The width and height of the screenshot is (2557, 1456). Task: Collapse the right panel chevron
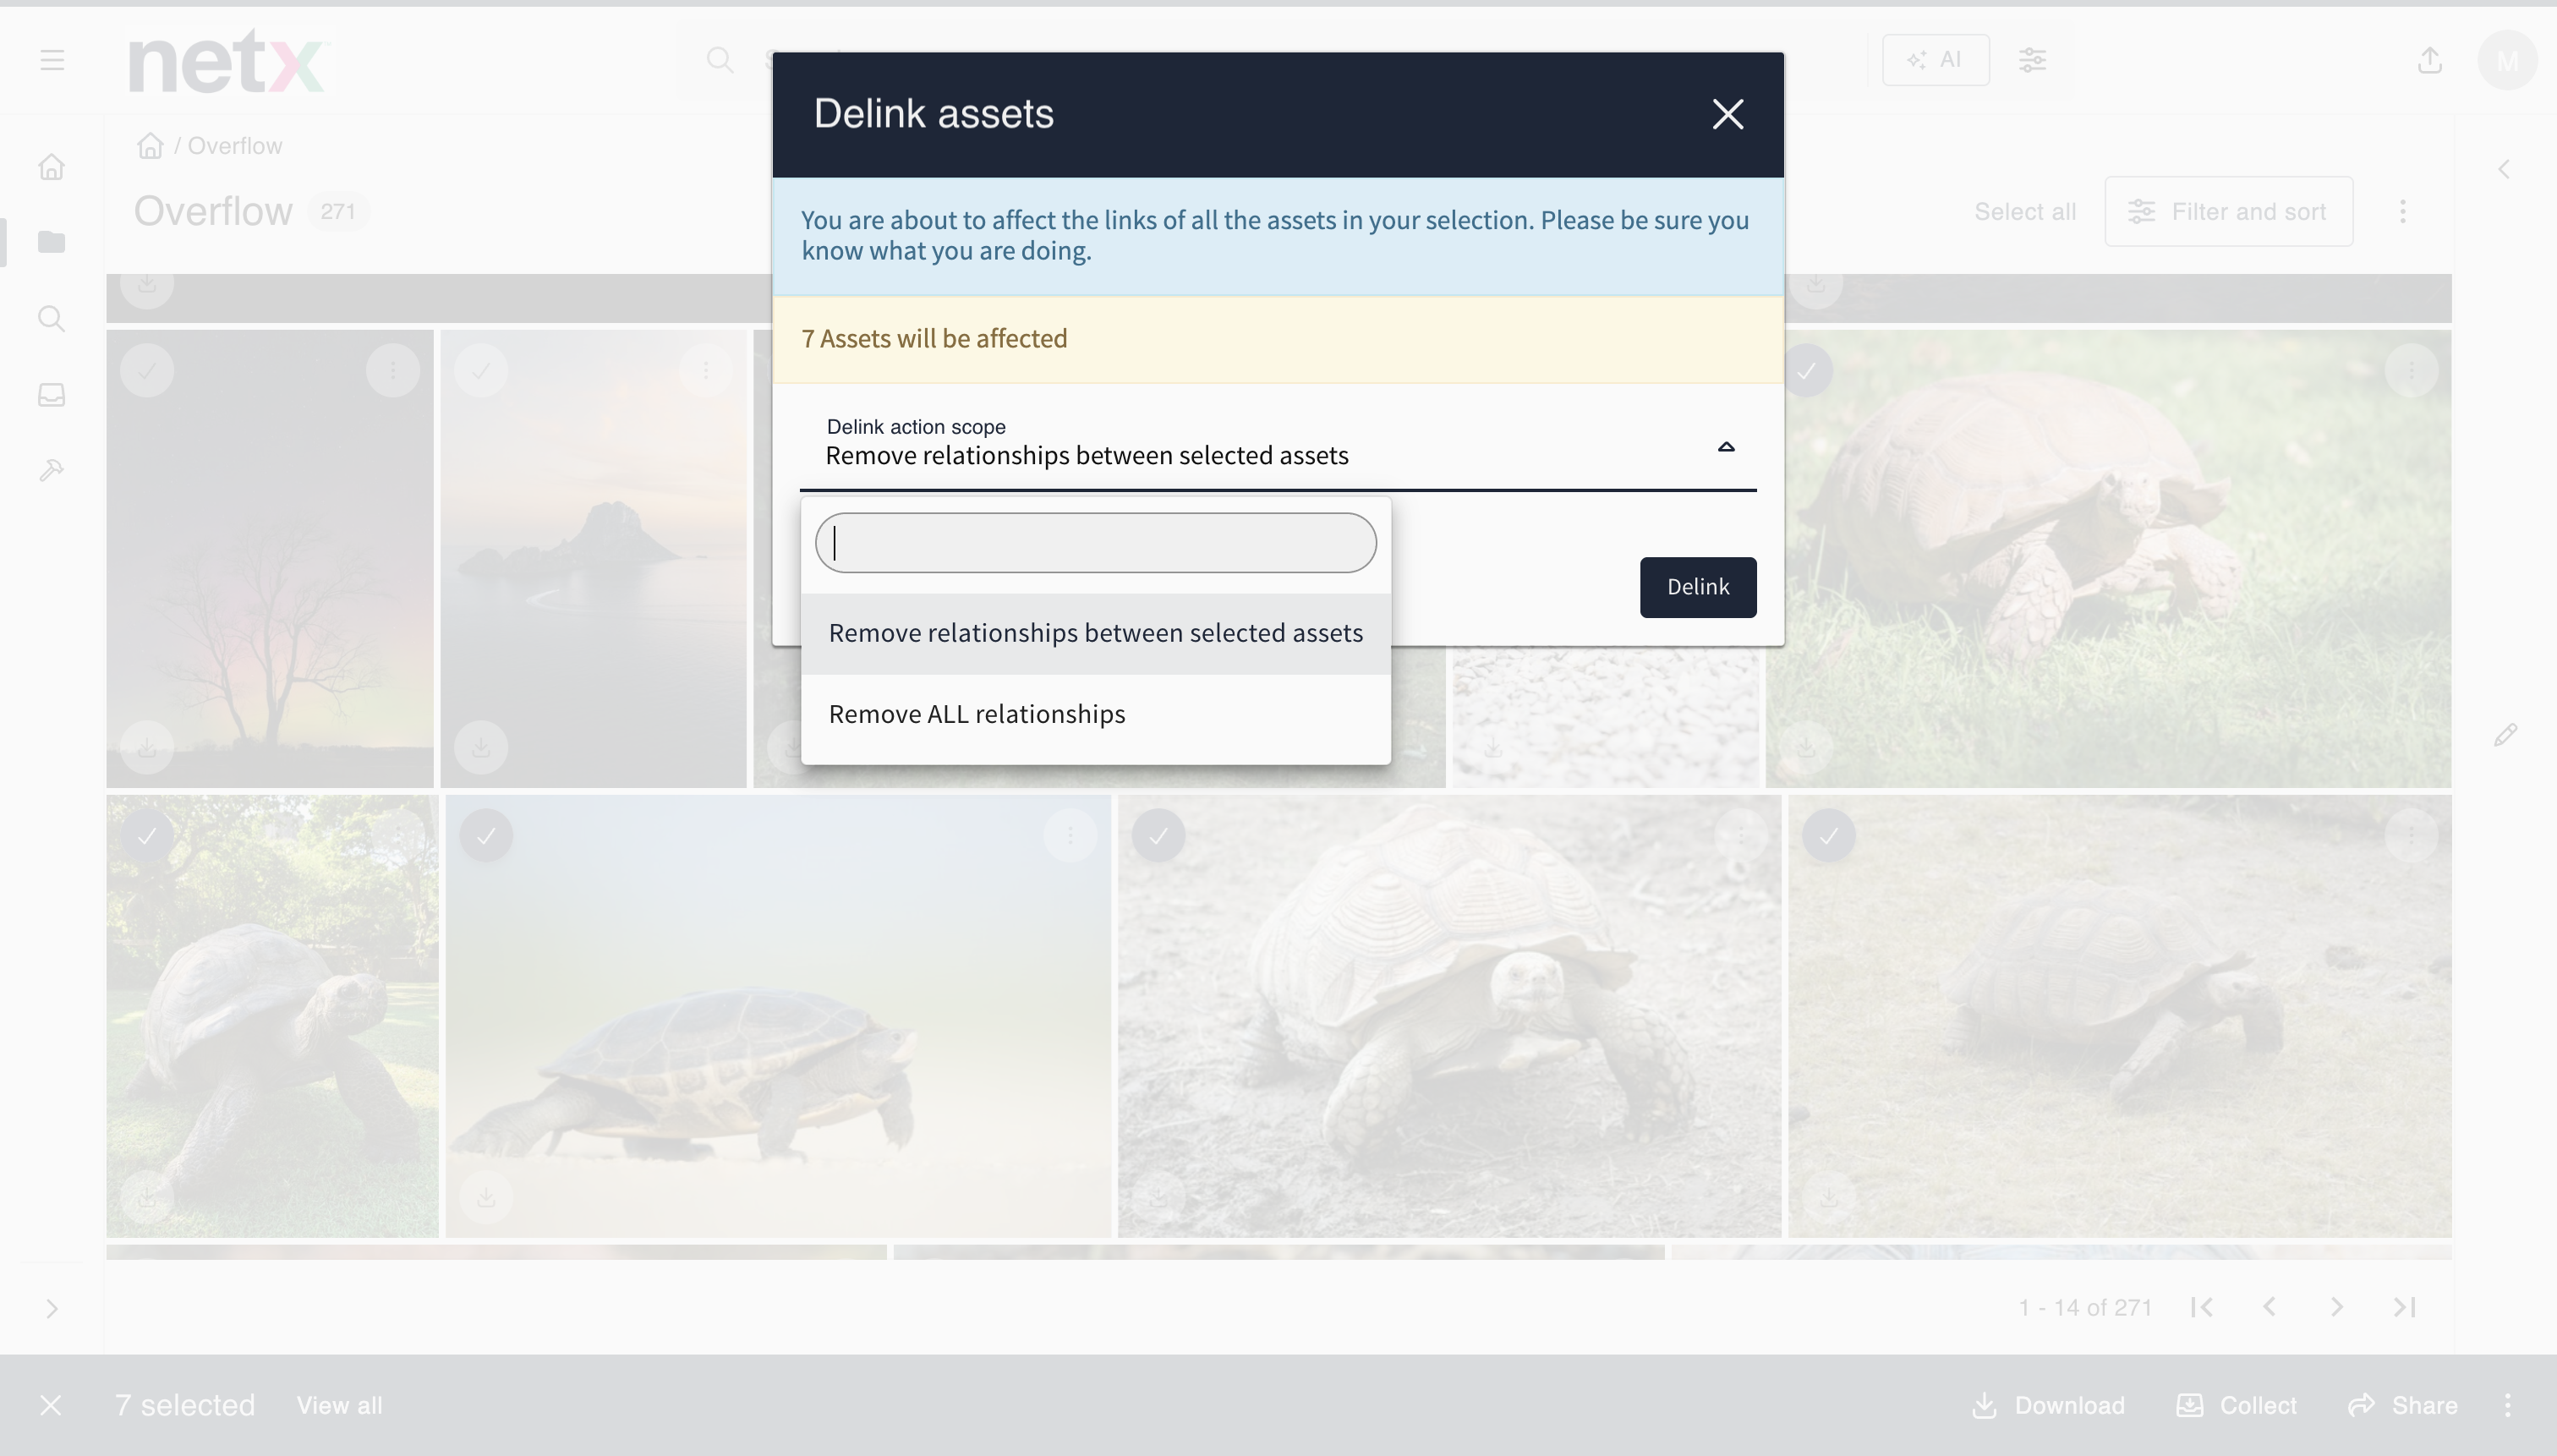click(x=2504, y=169)
